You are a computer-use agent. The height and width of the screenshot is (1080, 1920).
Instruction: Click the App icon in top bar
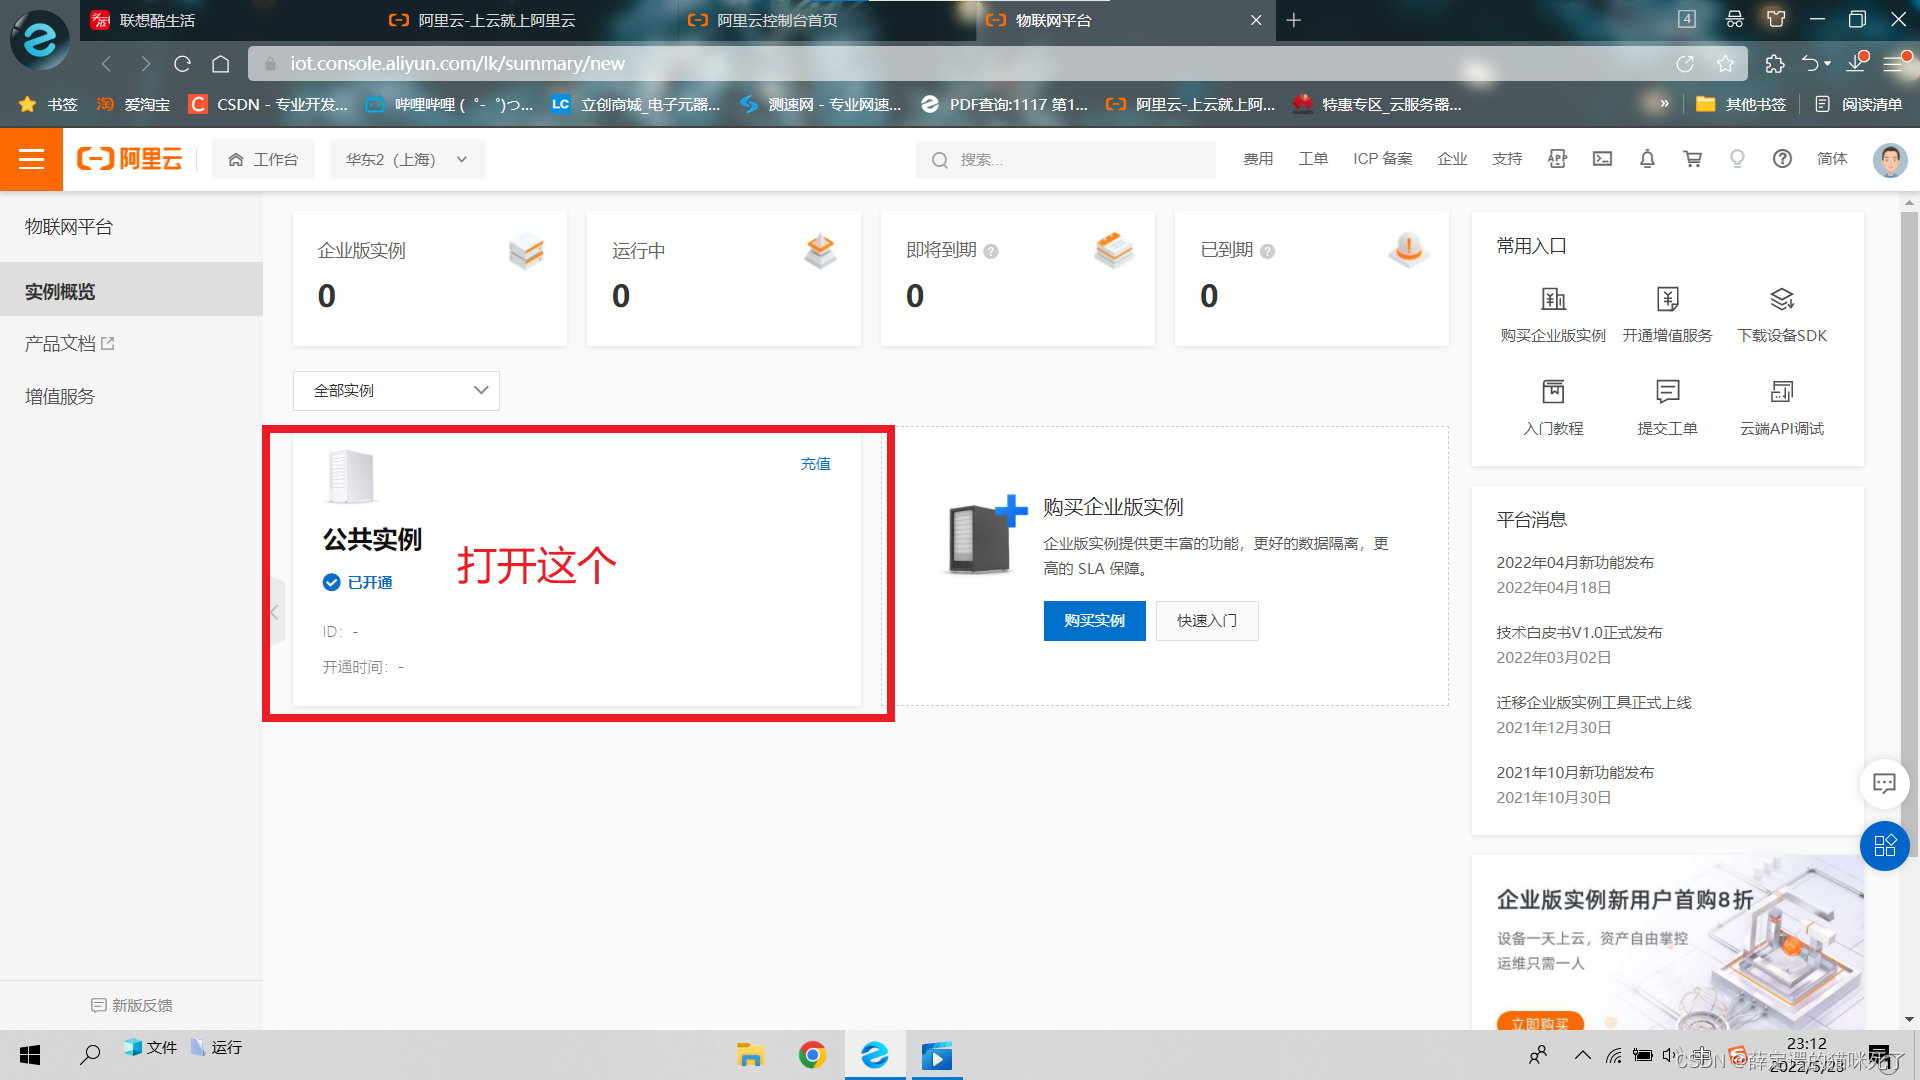pos(1557,159)
